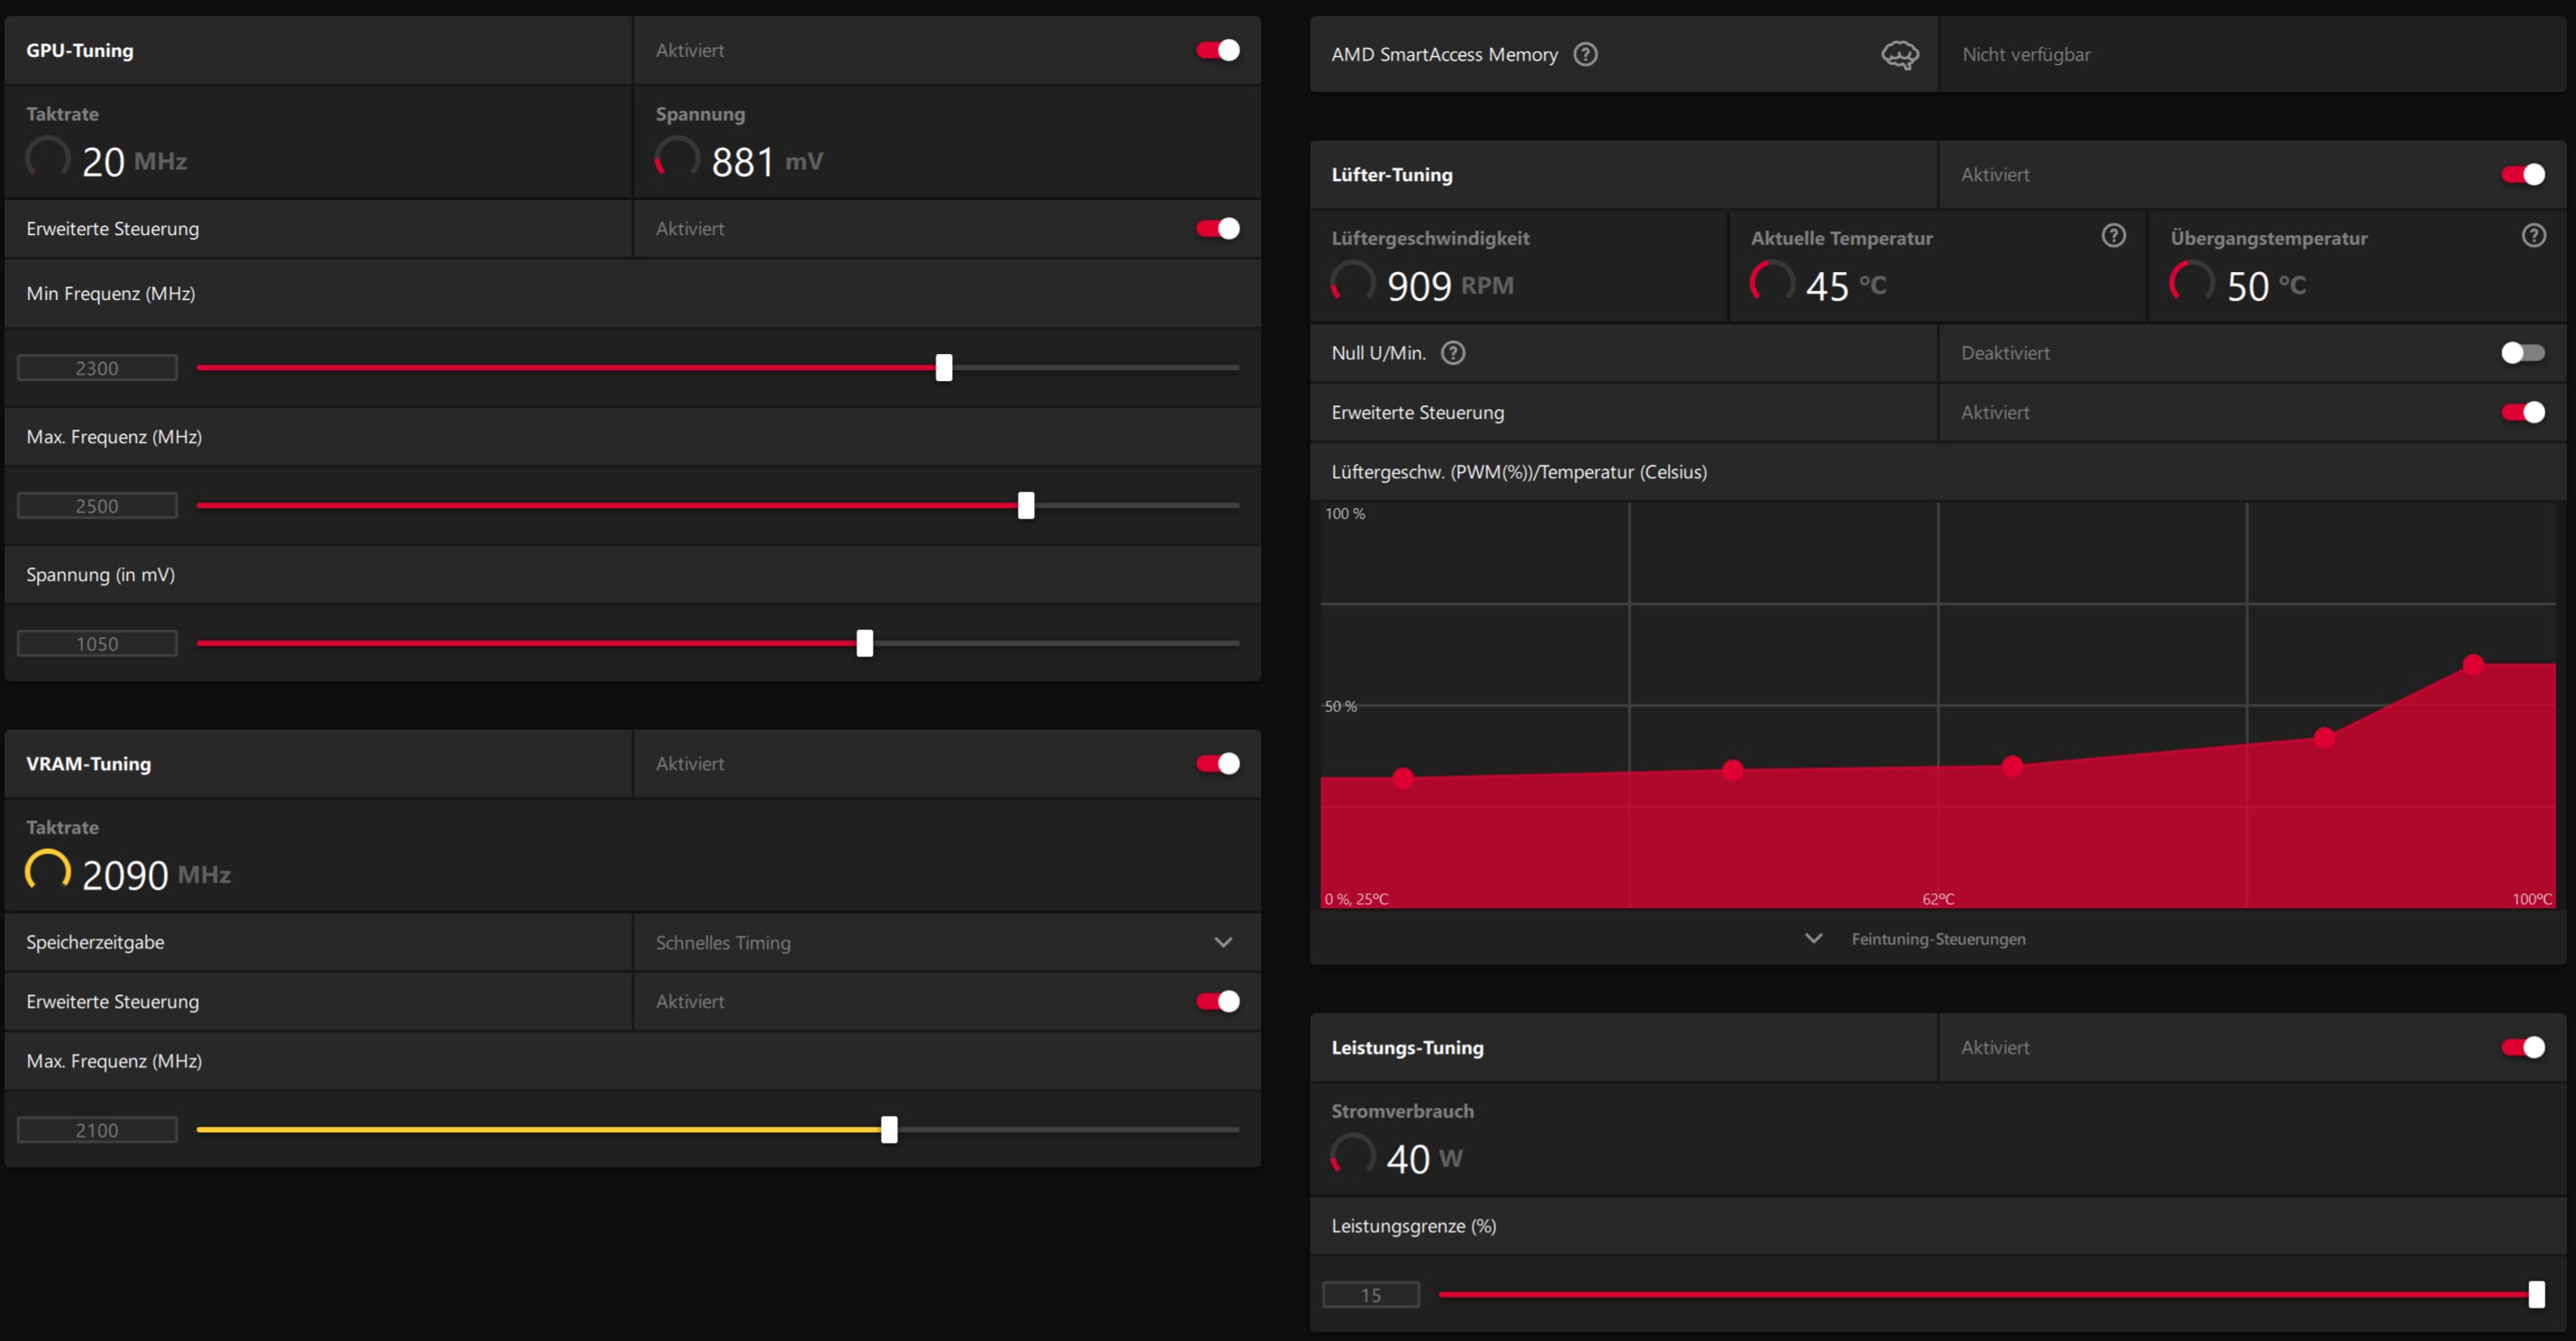
Task: Open help icon for Aktuelle Temperatur
Action: pyautogui.click(x=2113, y=236)
